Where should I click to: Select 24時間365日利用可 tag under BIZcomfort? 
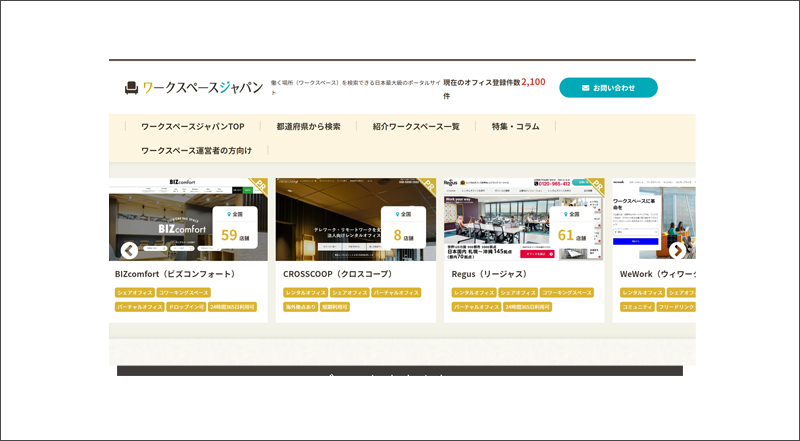click(232, 307)
